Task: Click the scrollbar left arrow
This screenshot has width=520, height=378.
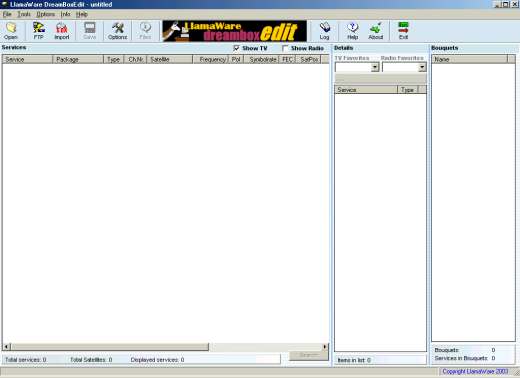Action: point(7,347)
